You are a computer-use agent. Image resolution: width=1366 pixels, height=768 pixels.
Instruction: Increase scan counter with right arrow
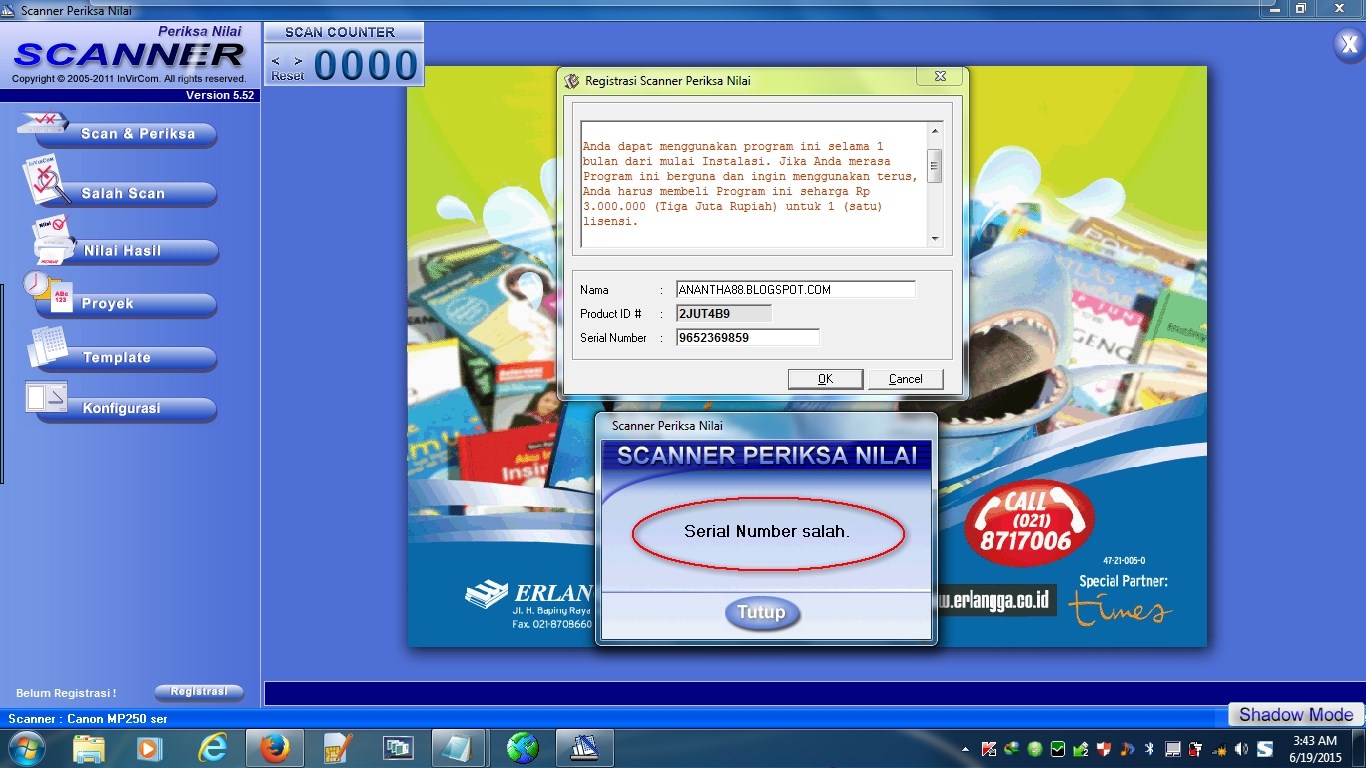point(298,61)
